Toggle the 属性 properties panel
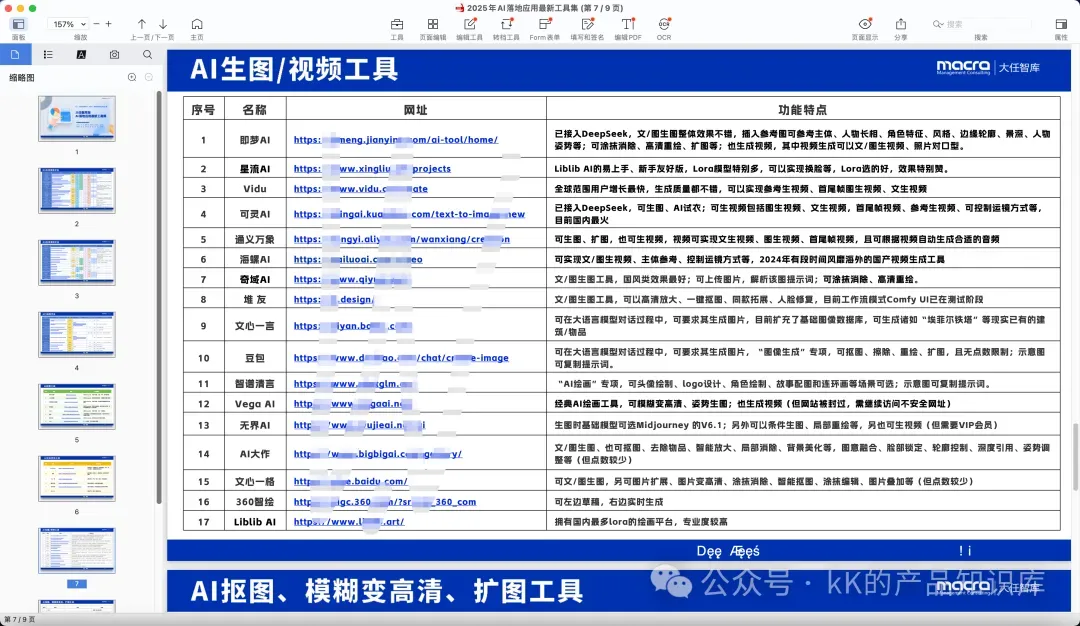The image size is (1080, 626). point(1061,24)
